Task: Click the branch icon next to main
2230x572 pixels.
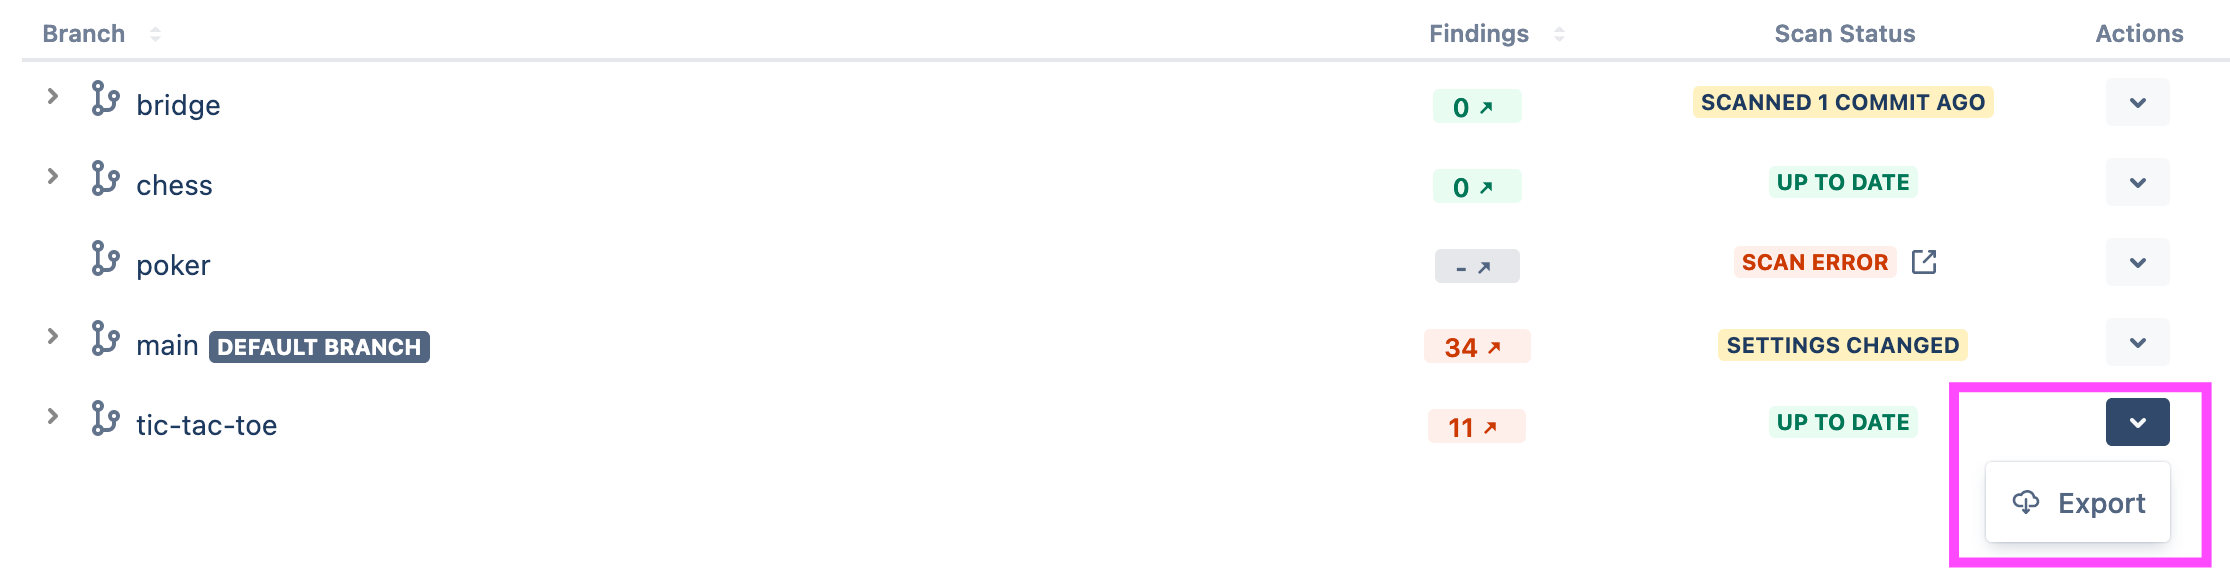Action: (105, 339)
